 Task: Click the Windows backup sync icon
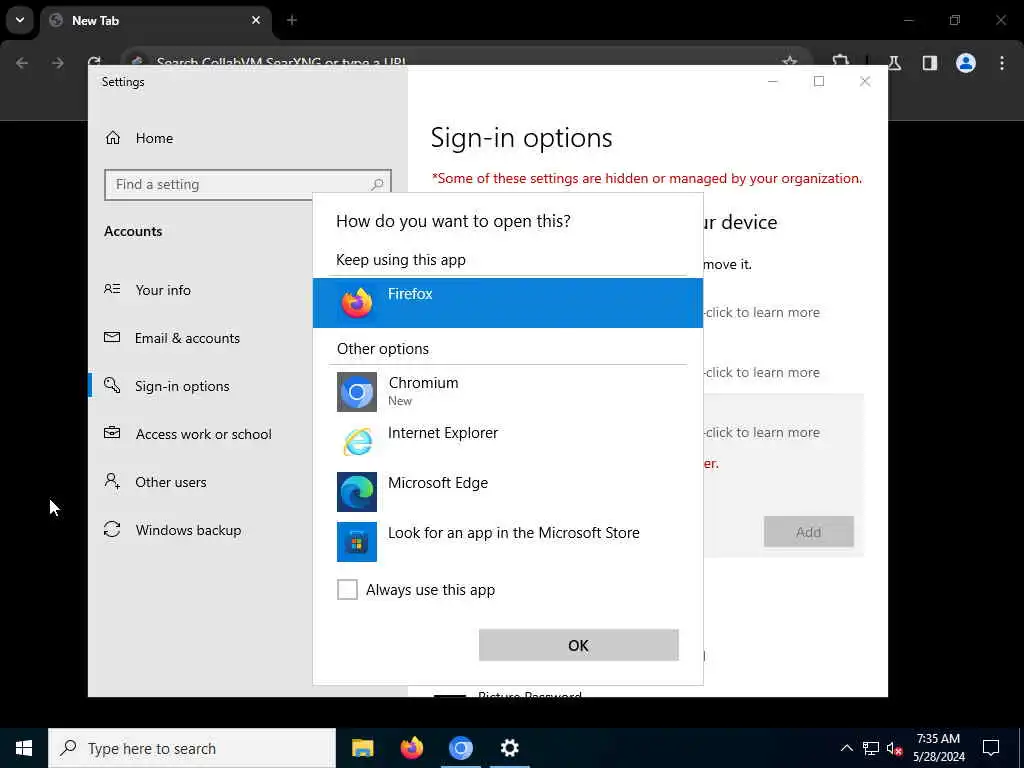112,530
